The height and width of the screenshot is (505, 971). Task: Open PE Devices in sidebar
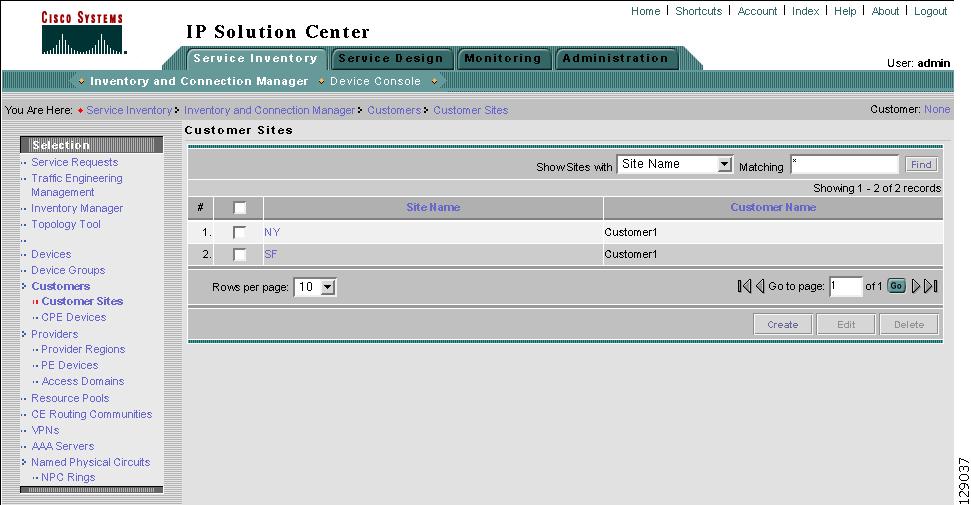pyautogui.click(x=69, y=366)
